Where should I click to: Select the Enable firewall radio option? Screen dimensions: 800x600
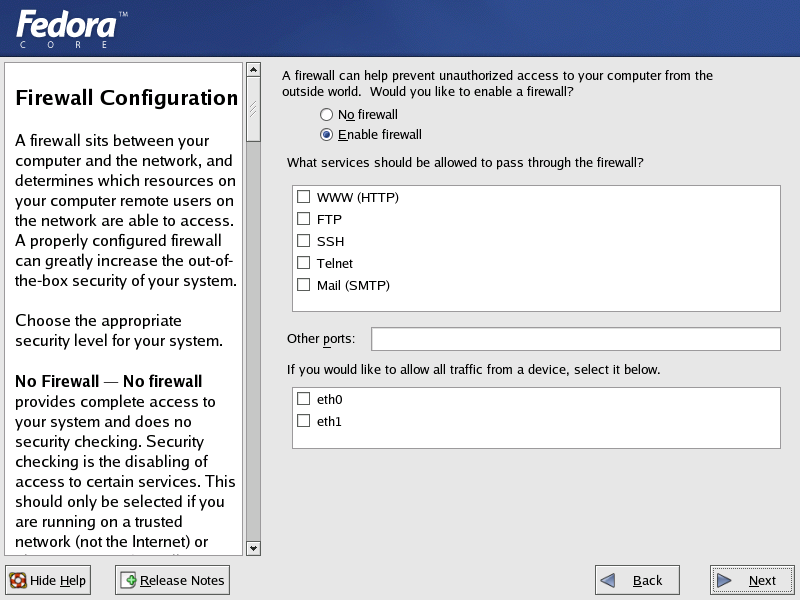click(x=327, y=135)
